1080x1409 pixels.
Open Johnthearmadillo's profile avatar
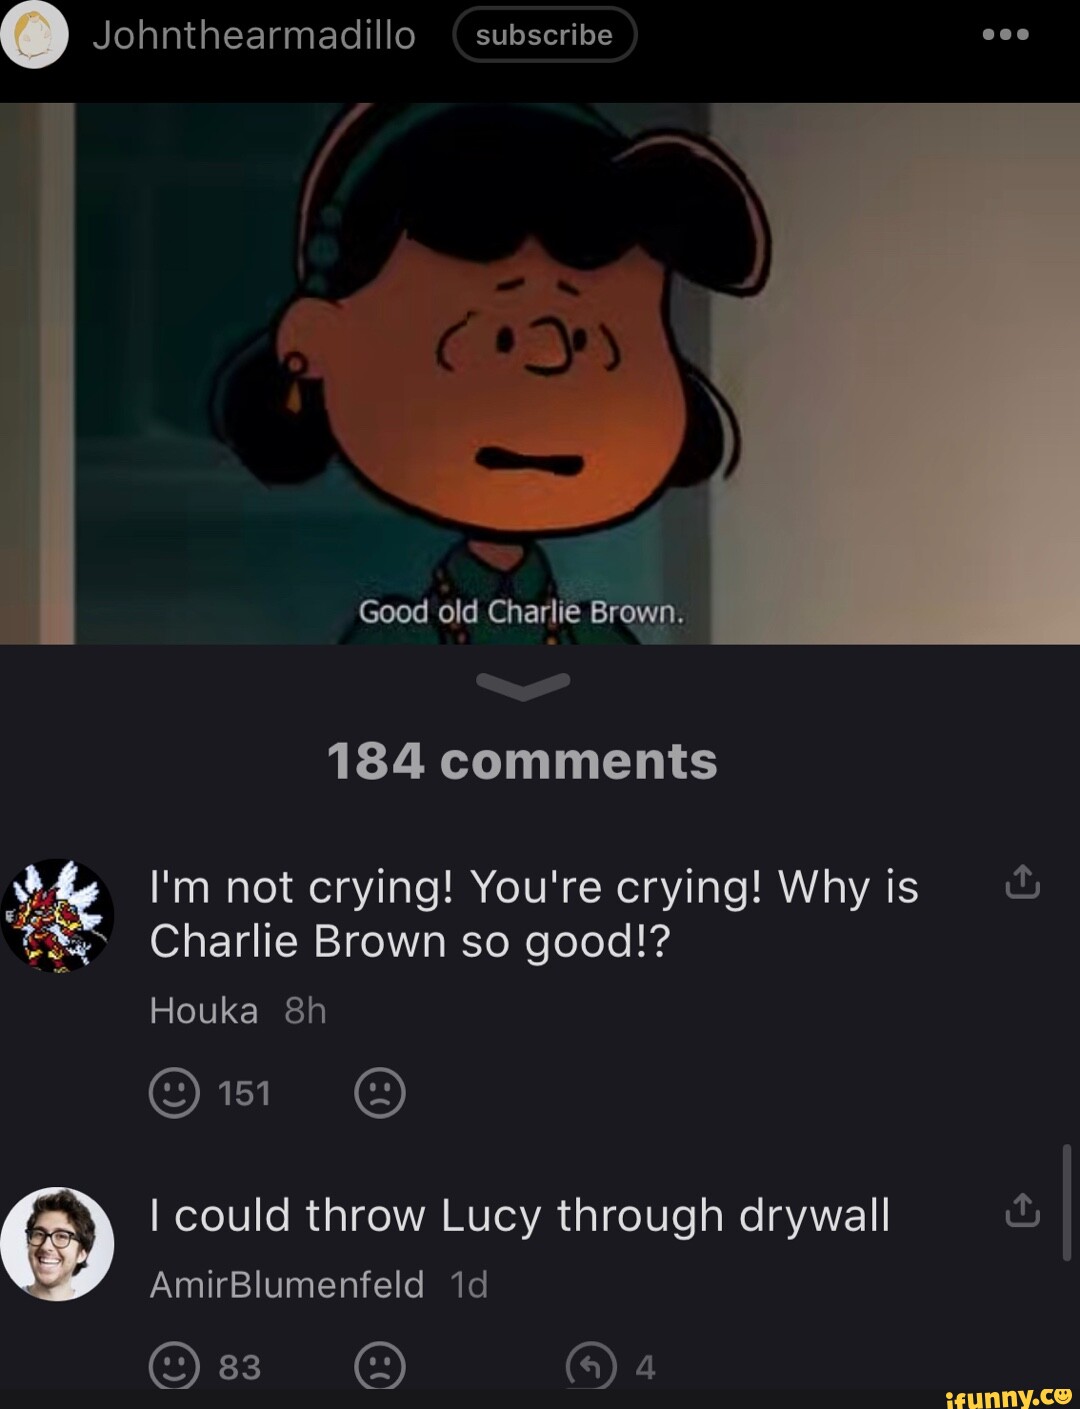[x=34, y=34]
